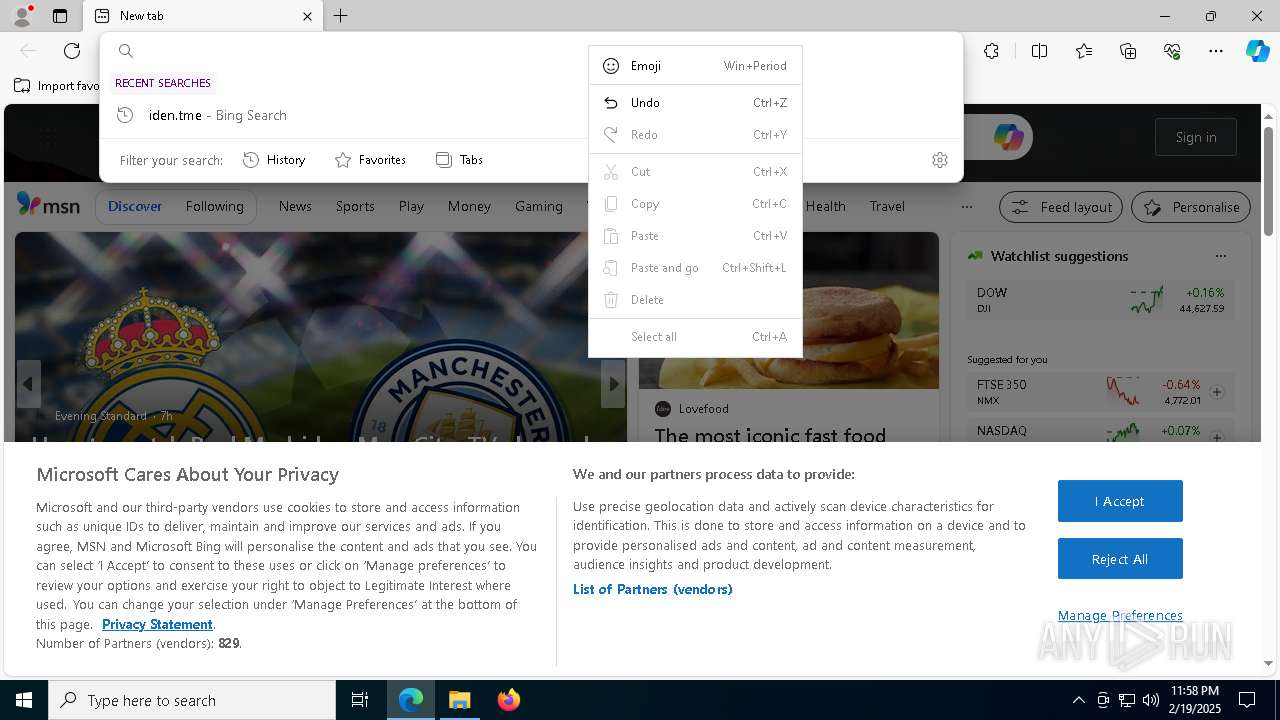
Task: Open the Privacy Statement link
Action: pyautogui.click(x=157, y=624)
